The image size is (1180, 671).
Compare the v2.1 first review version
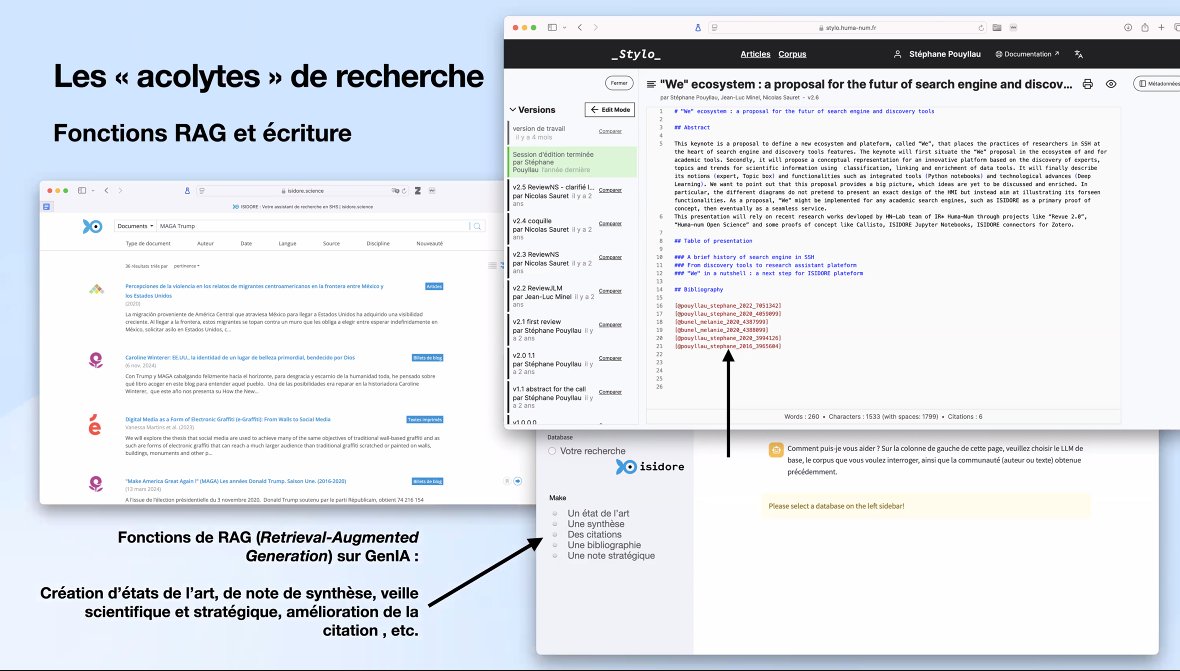click(610, 324)
